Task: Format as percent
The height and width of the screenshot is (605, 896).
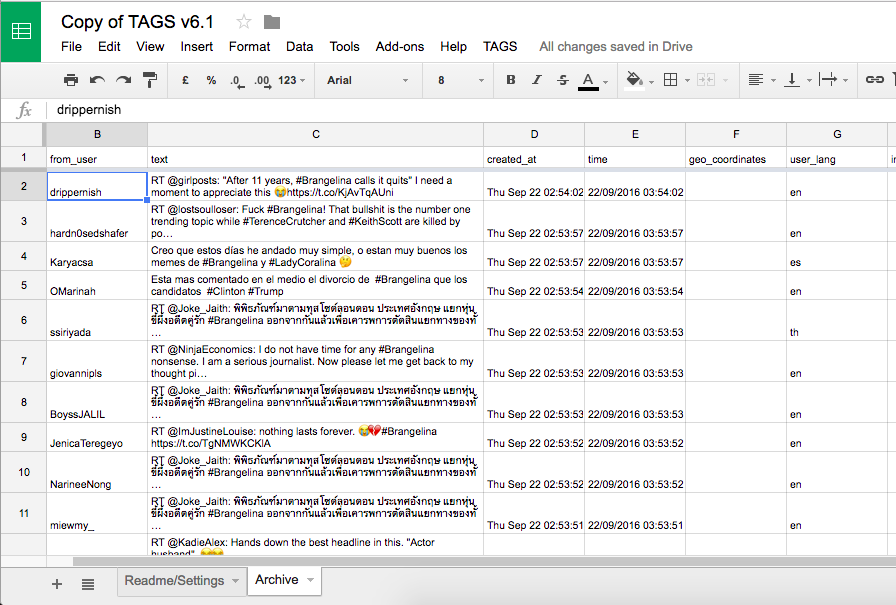Action: click(x=211, y=80)
